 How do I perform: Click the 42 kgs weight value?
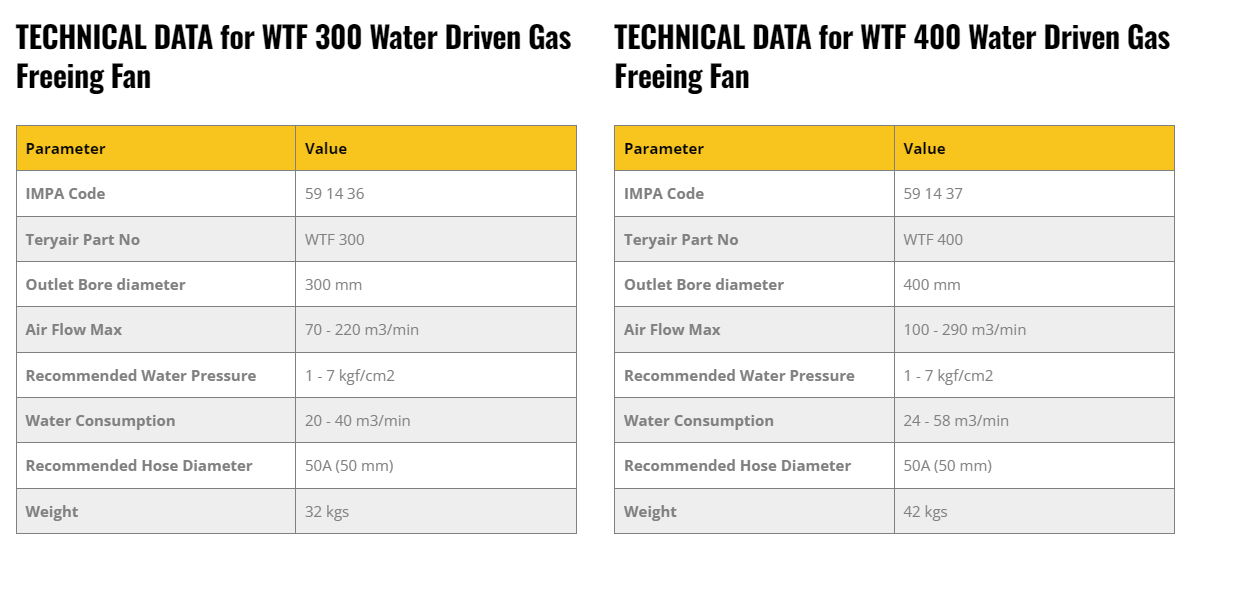925,512
